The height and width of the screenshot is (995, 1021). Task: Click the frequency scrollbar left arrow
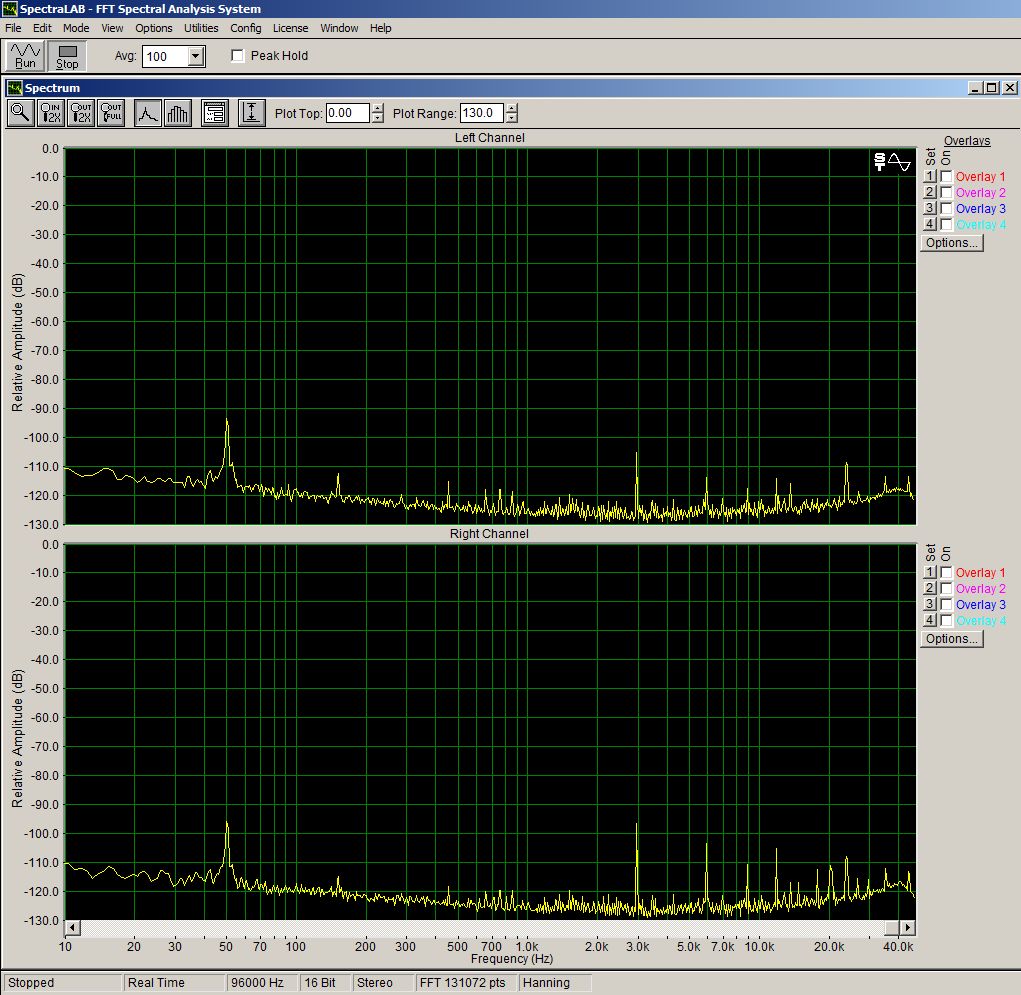[x=72, y=927]
